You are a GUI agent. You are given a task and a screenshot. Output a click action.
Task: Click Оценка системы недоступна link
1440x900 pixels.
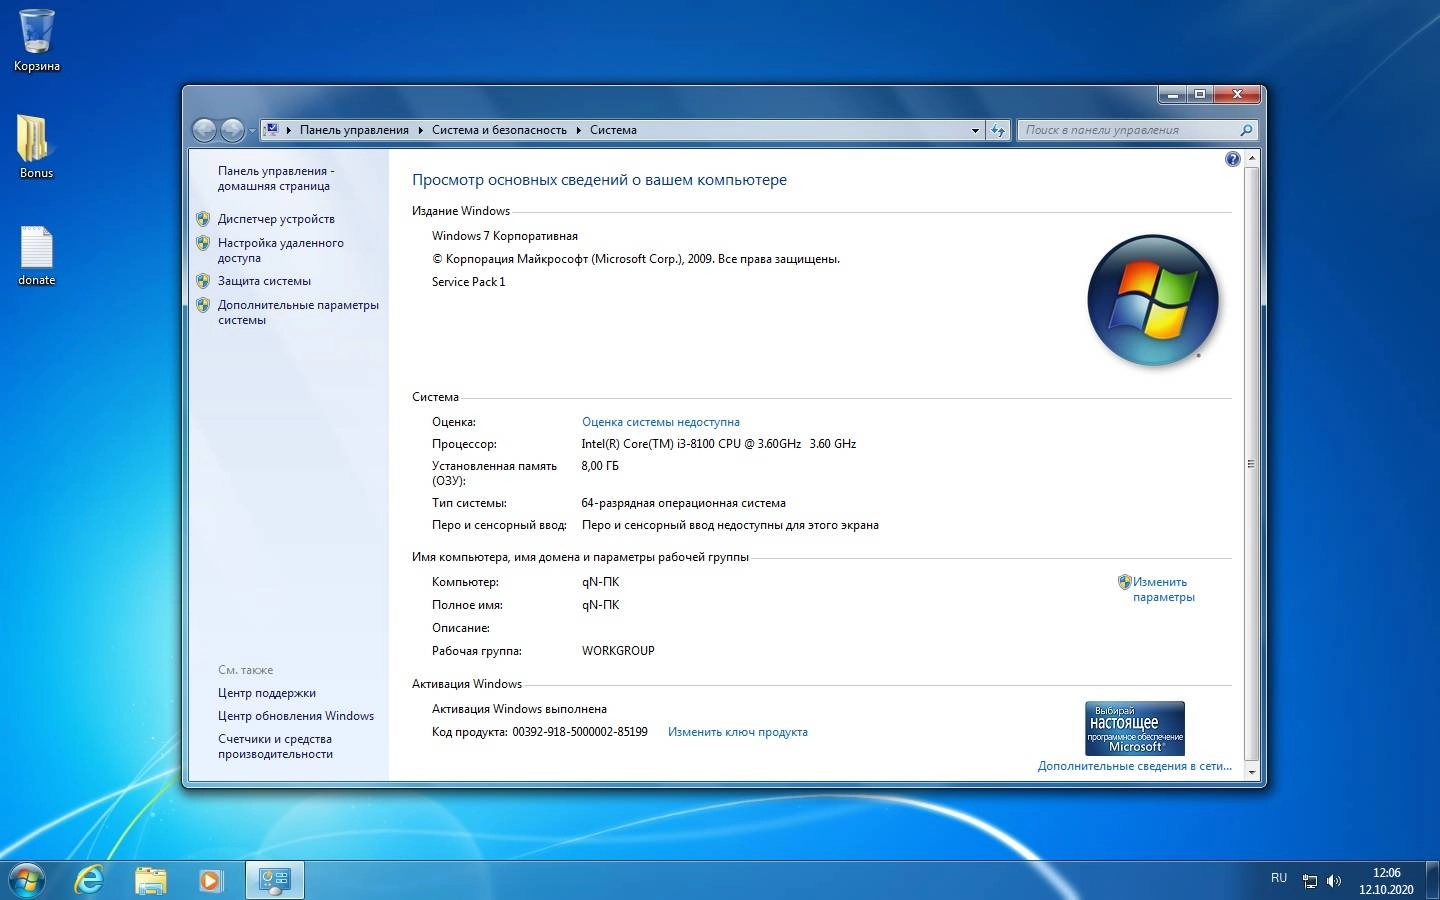[661, 422]
